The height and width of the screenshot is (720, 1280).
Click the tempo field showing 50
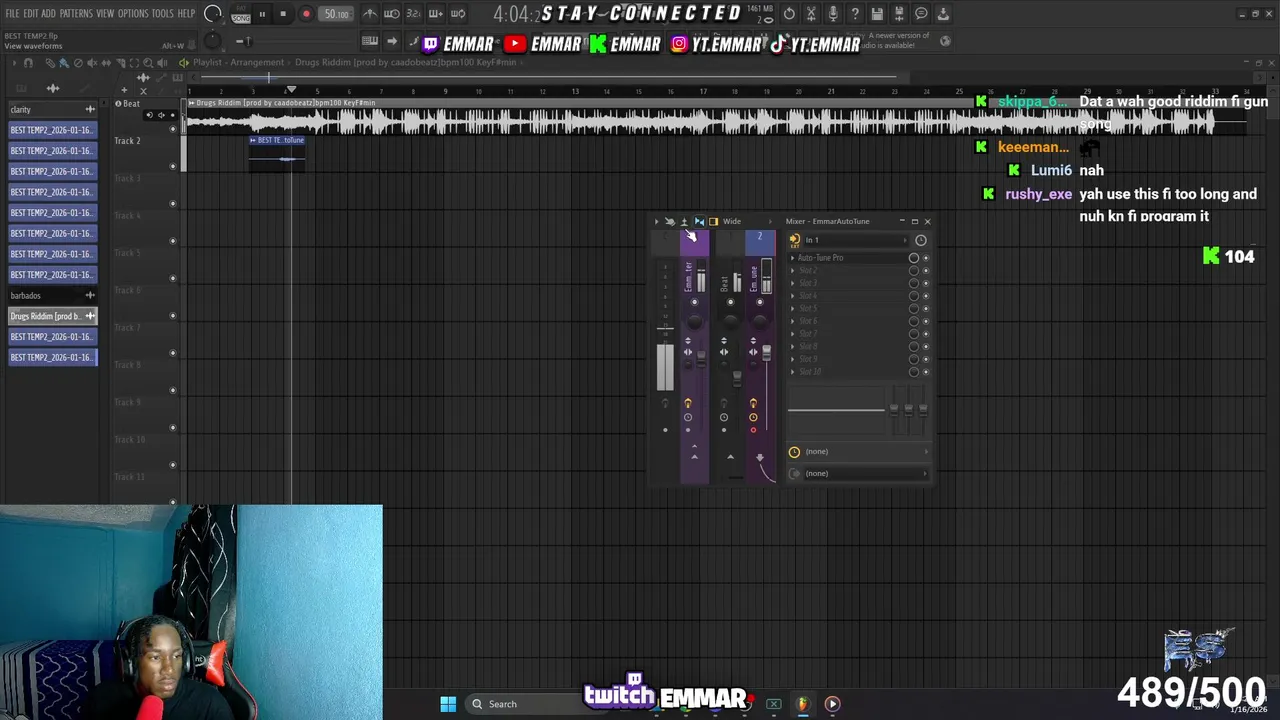[x=336, y=14]
